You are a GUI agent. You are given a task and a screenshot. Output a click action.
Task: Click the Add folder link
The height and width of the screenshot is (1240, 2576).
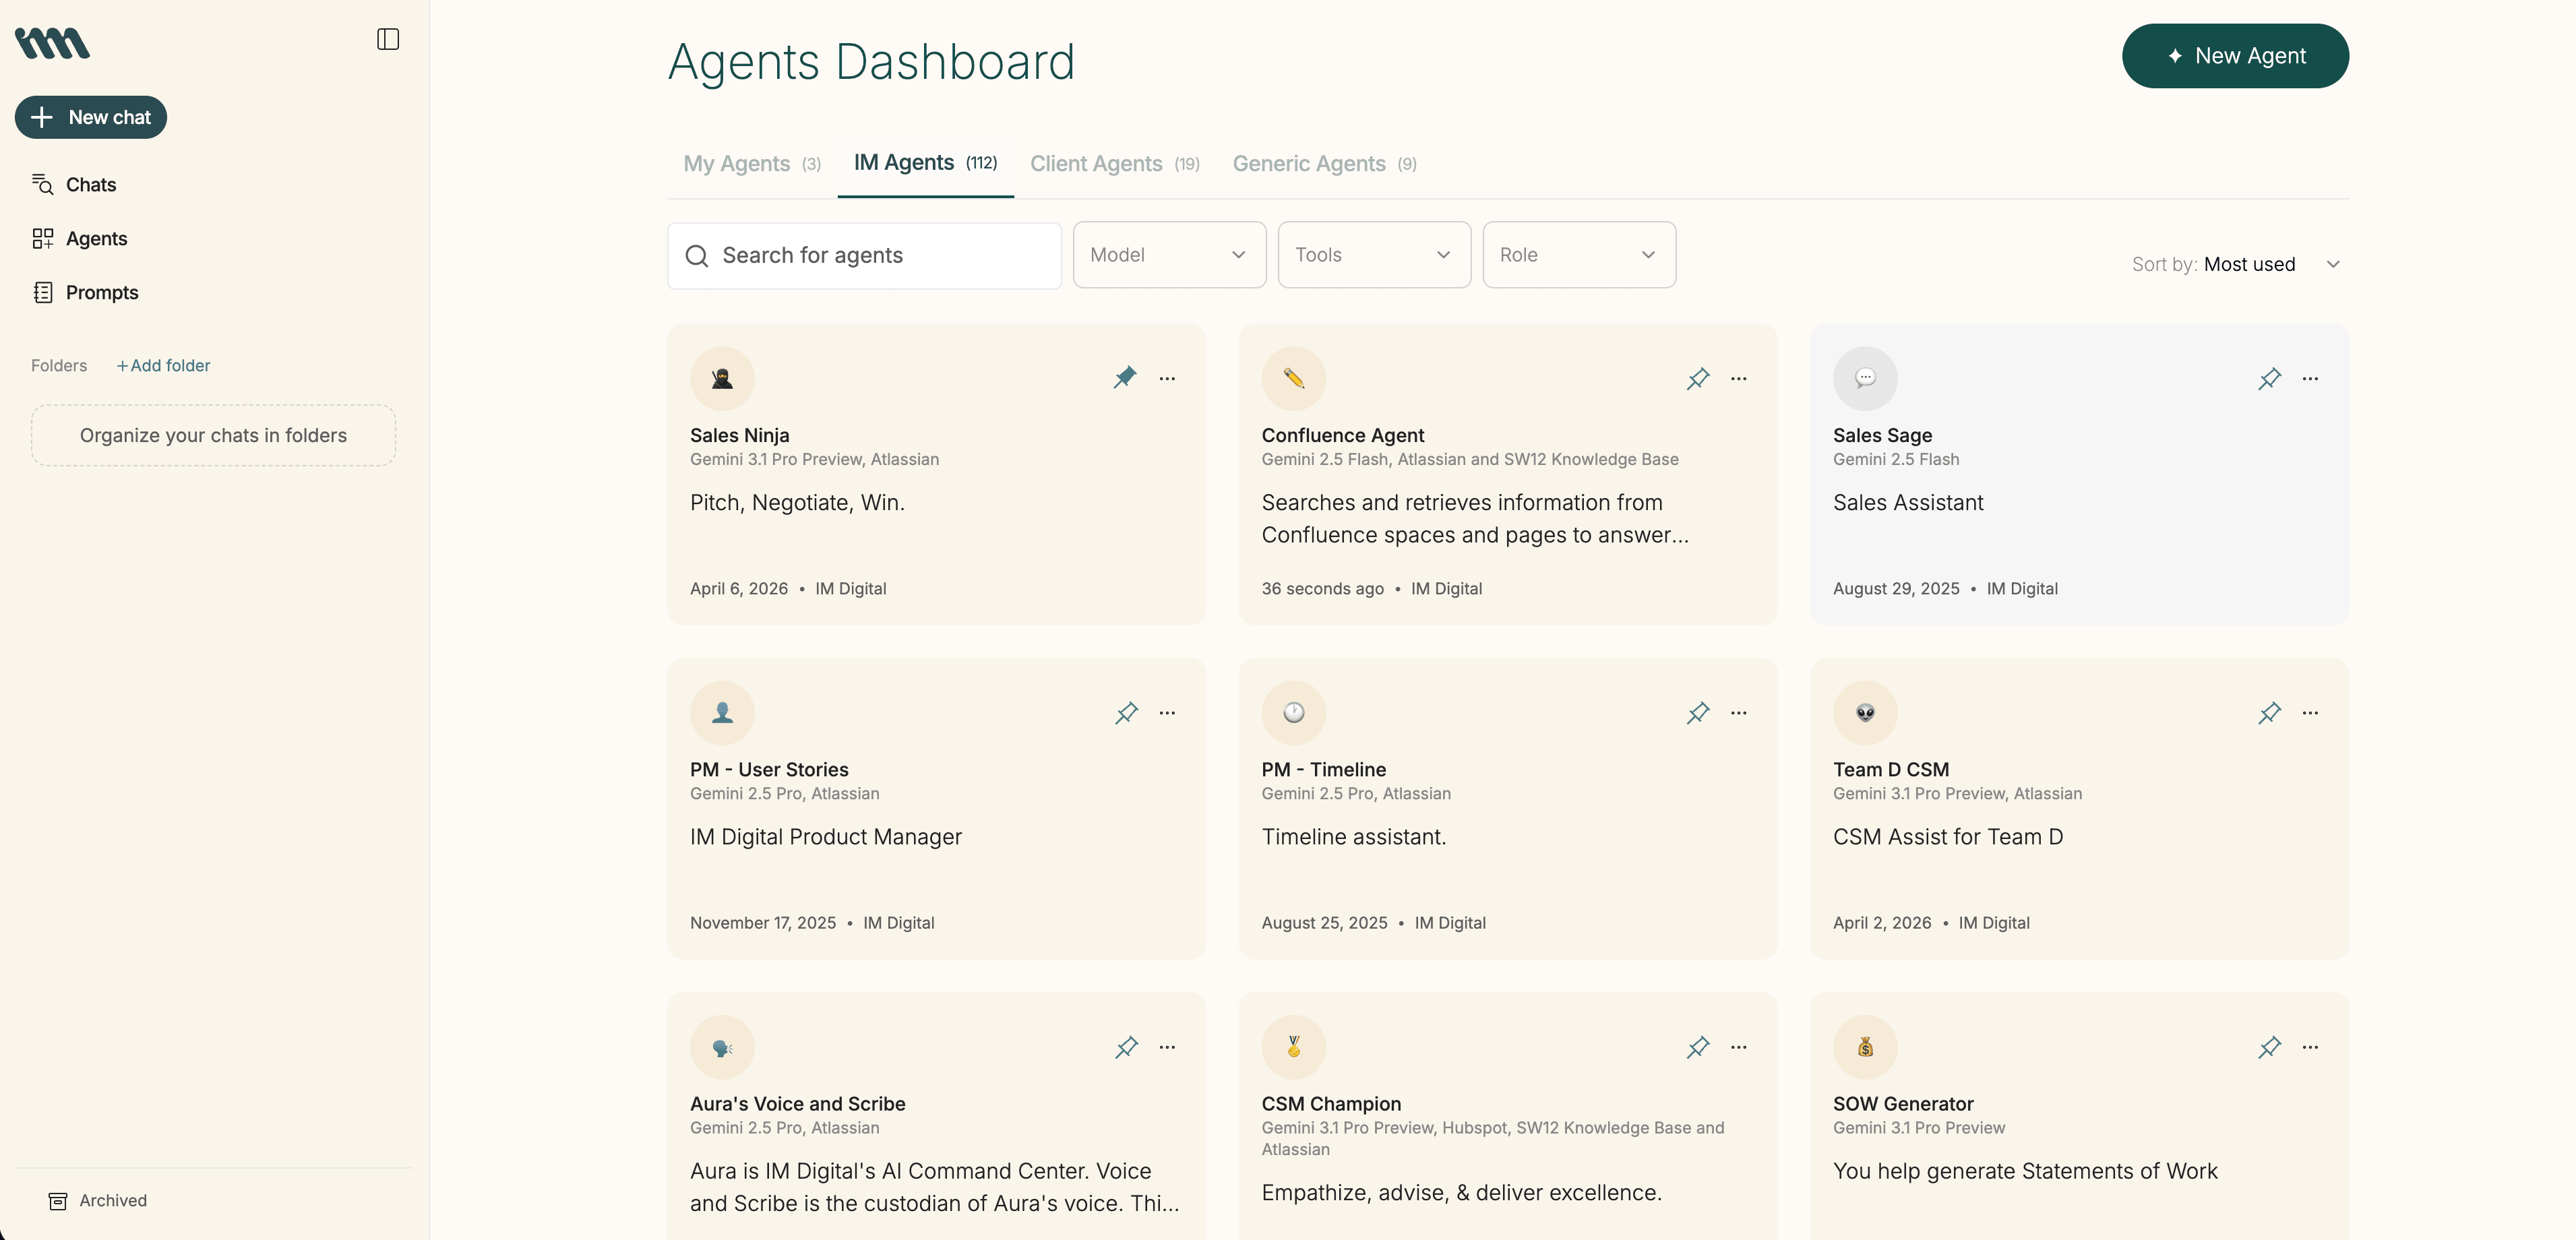coord(164,365)
